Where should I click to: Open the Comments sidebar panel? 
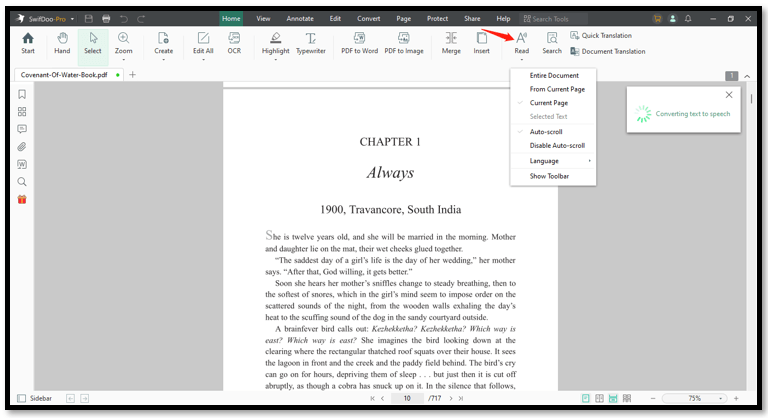coord(22,129)
